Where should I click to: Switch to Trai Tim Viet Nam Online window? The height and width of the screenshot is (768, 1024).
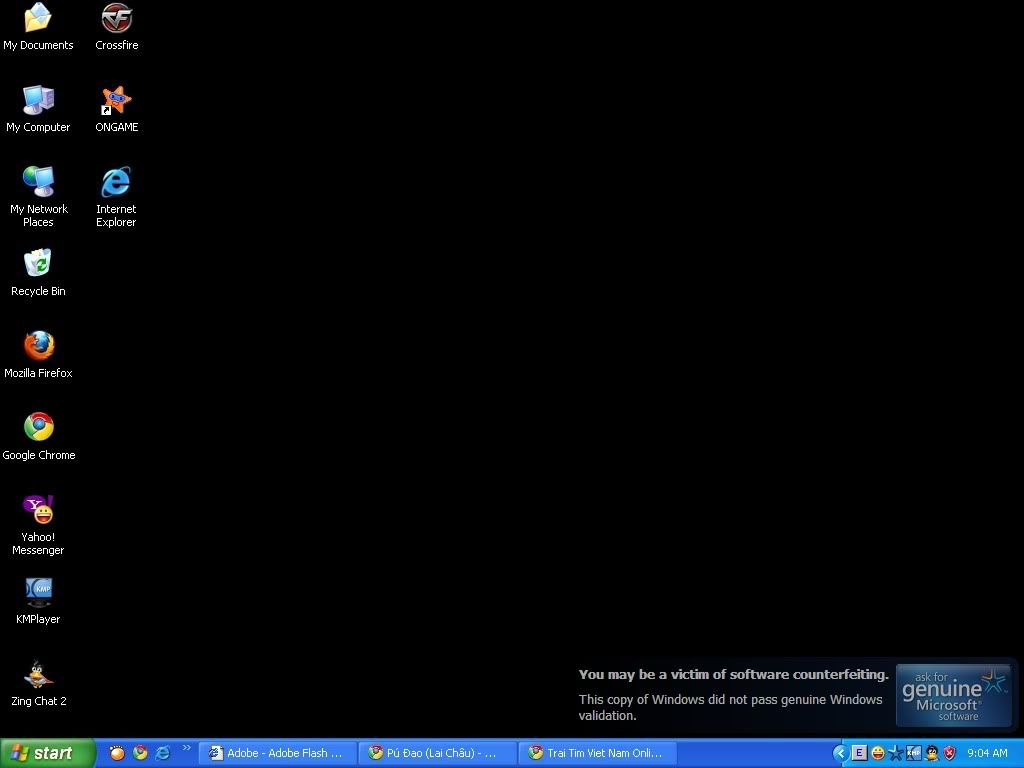[x=598, y=753]
